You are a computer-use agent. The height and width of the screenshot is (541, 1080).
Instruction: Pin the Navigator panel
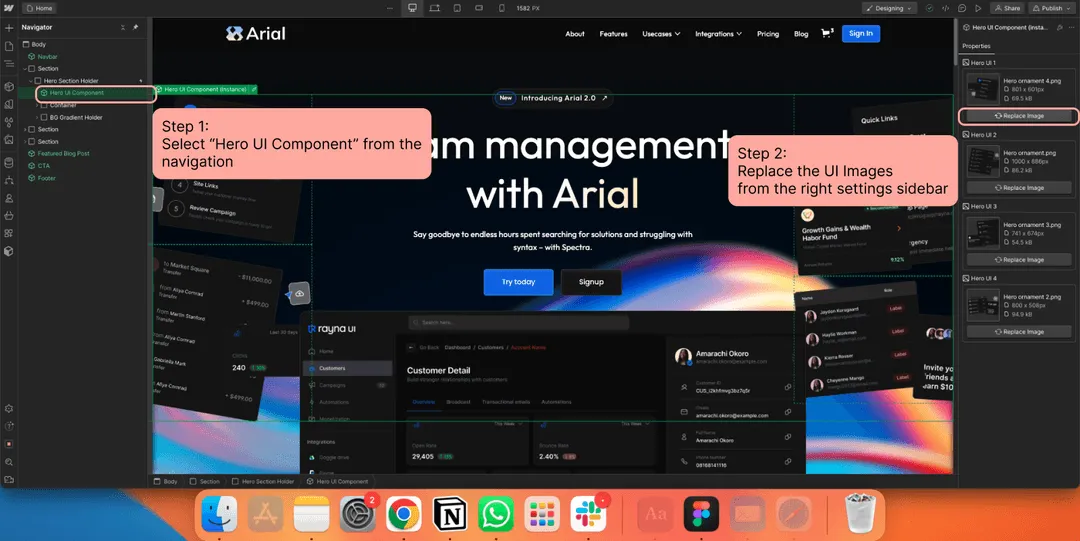click(x=136, y=28)
